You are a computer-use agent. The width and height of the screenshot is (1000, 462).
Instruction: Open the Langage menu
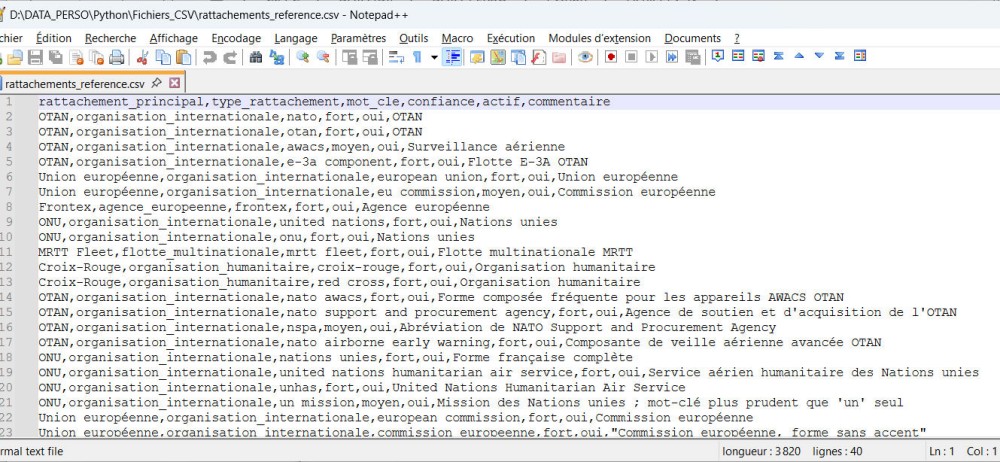pos(296,38)
